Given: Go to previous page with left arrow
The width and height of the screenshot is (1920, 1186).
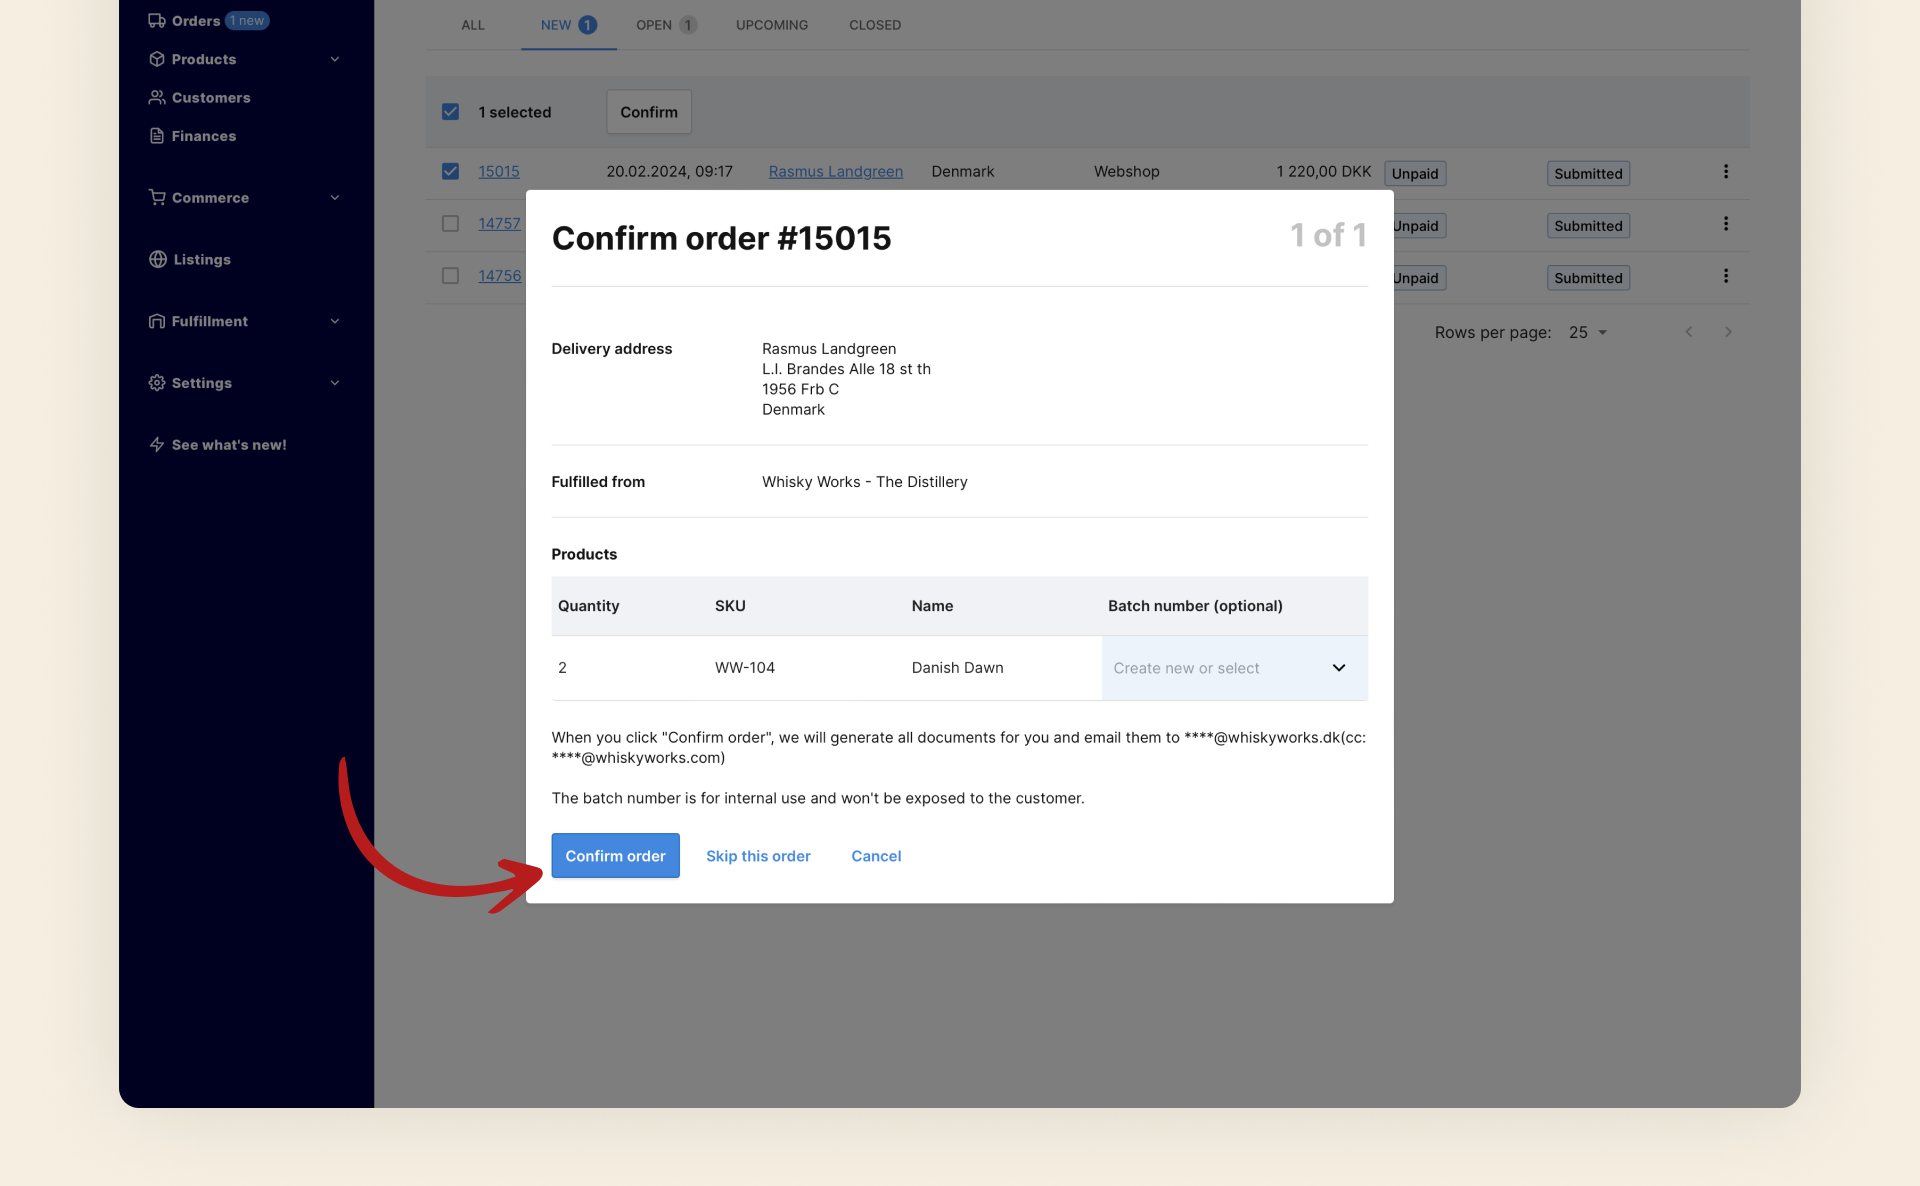Looking at the screenshot, I should pos(1688,331).
